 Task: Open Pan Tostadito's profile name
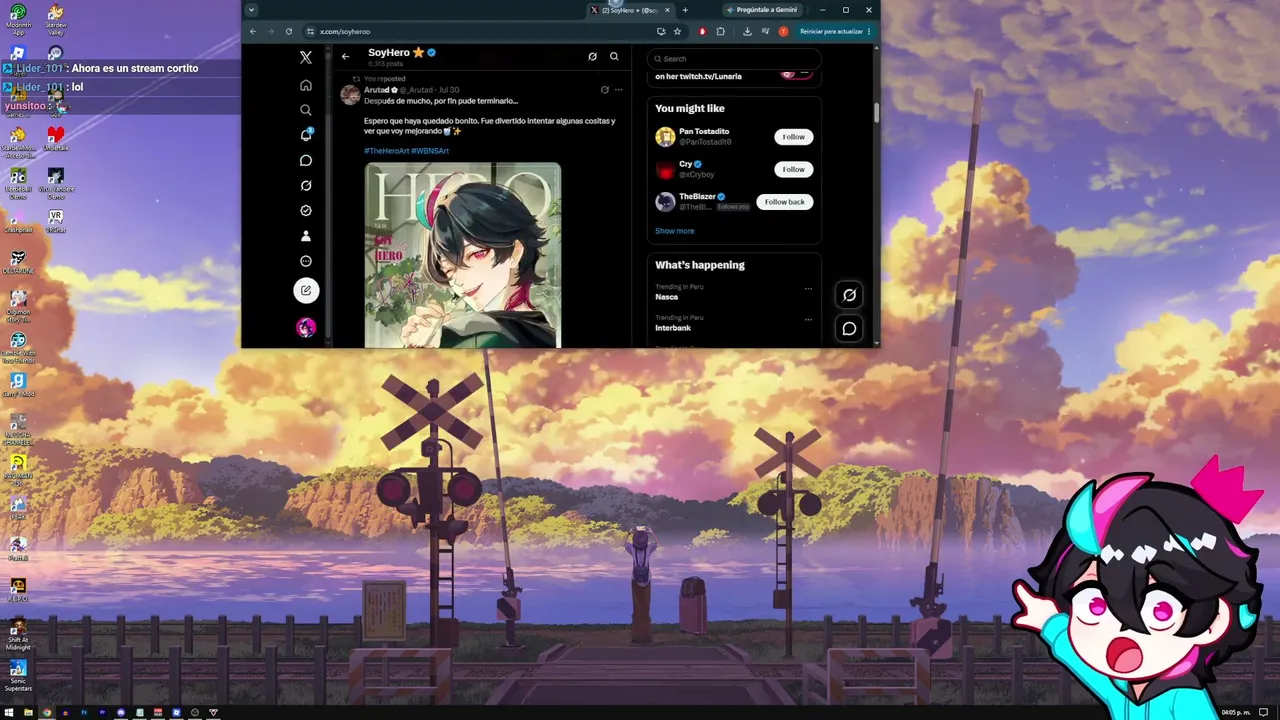click(x=704, y=131)
